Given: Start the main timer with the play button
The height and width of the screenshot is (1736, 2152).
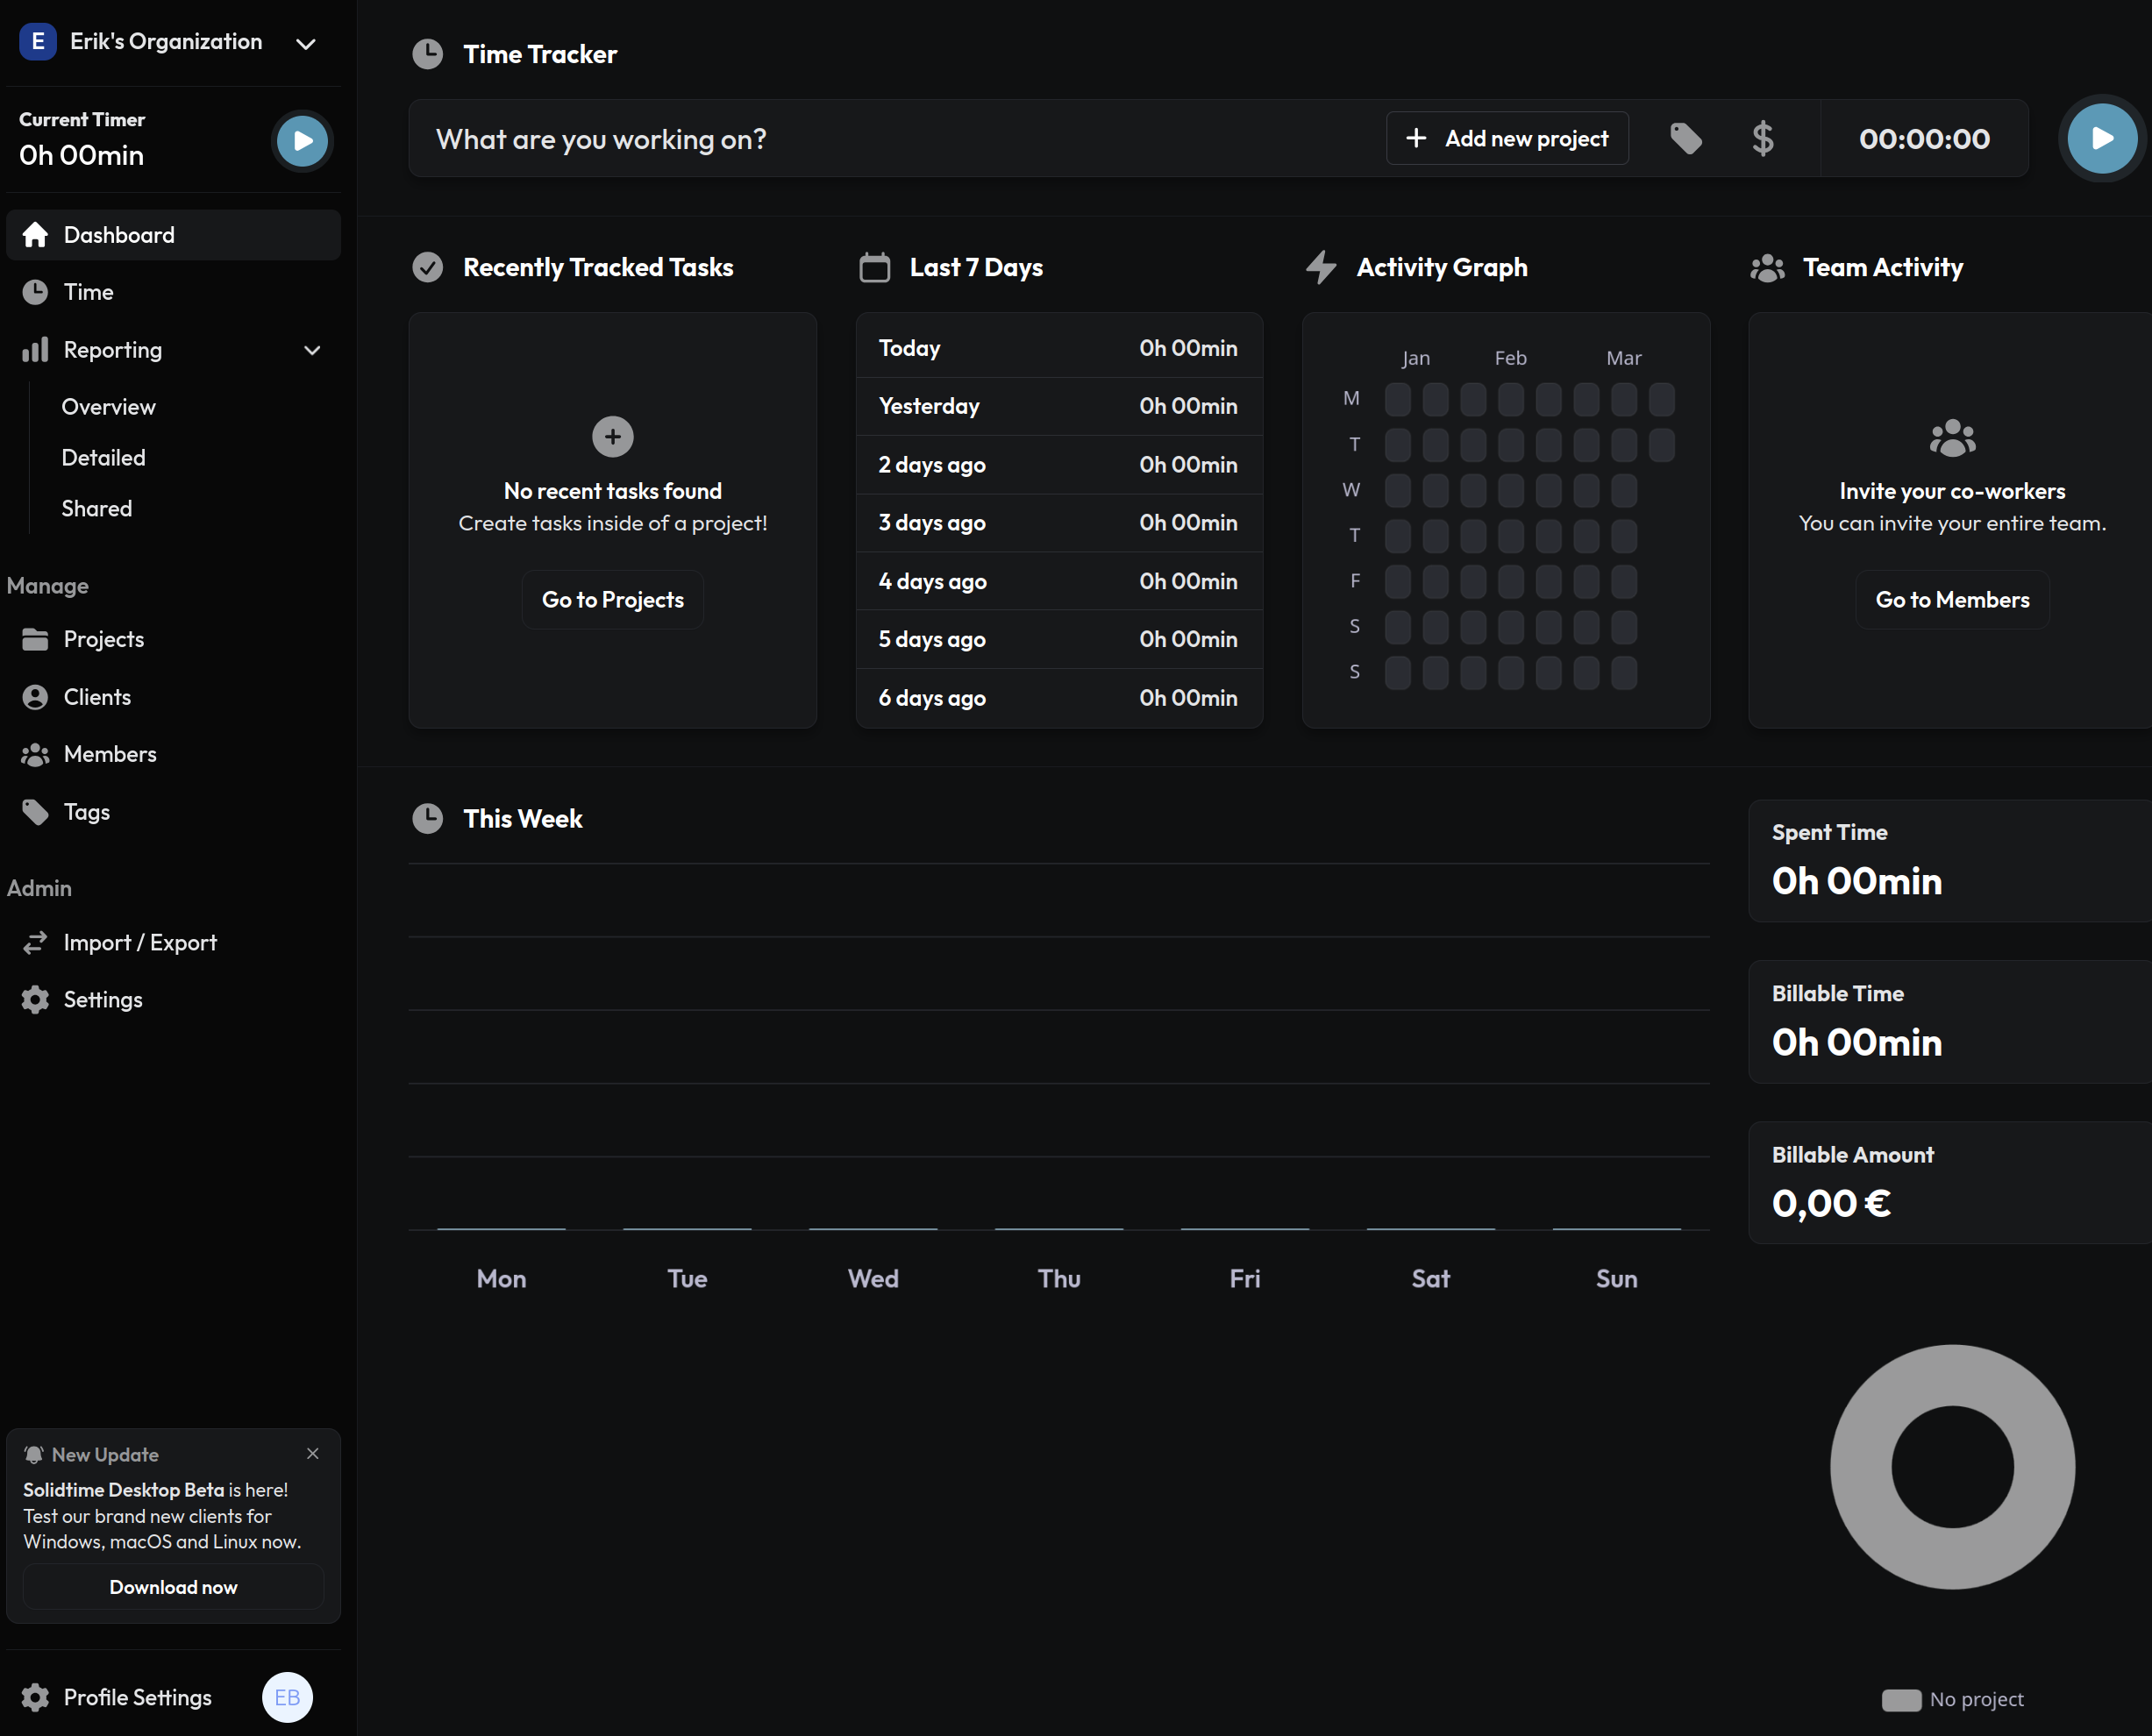Looking at the screenshot, I should (x=2101, y=138).
